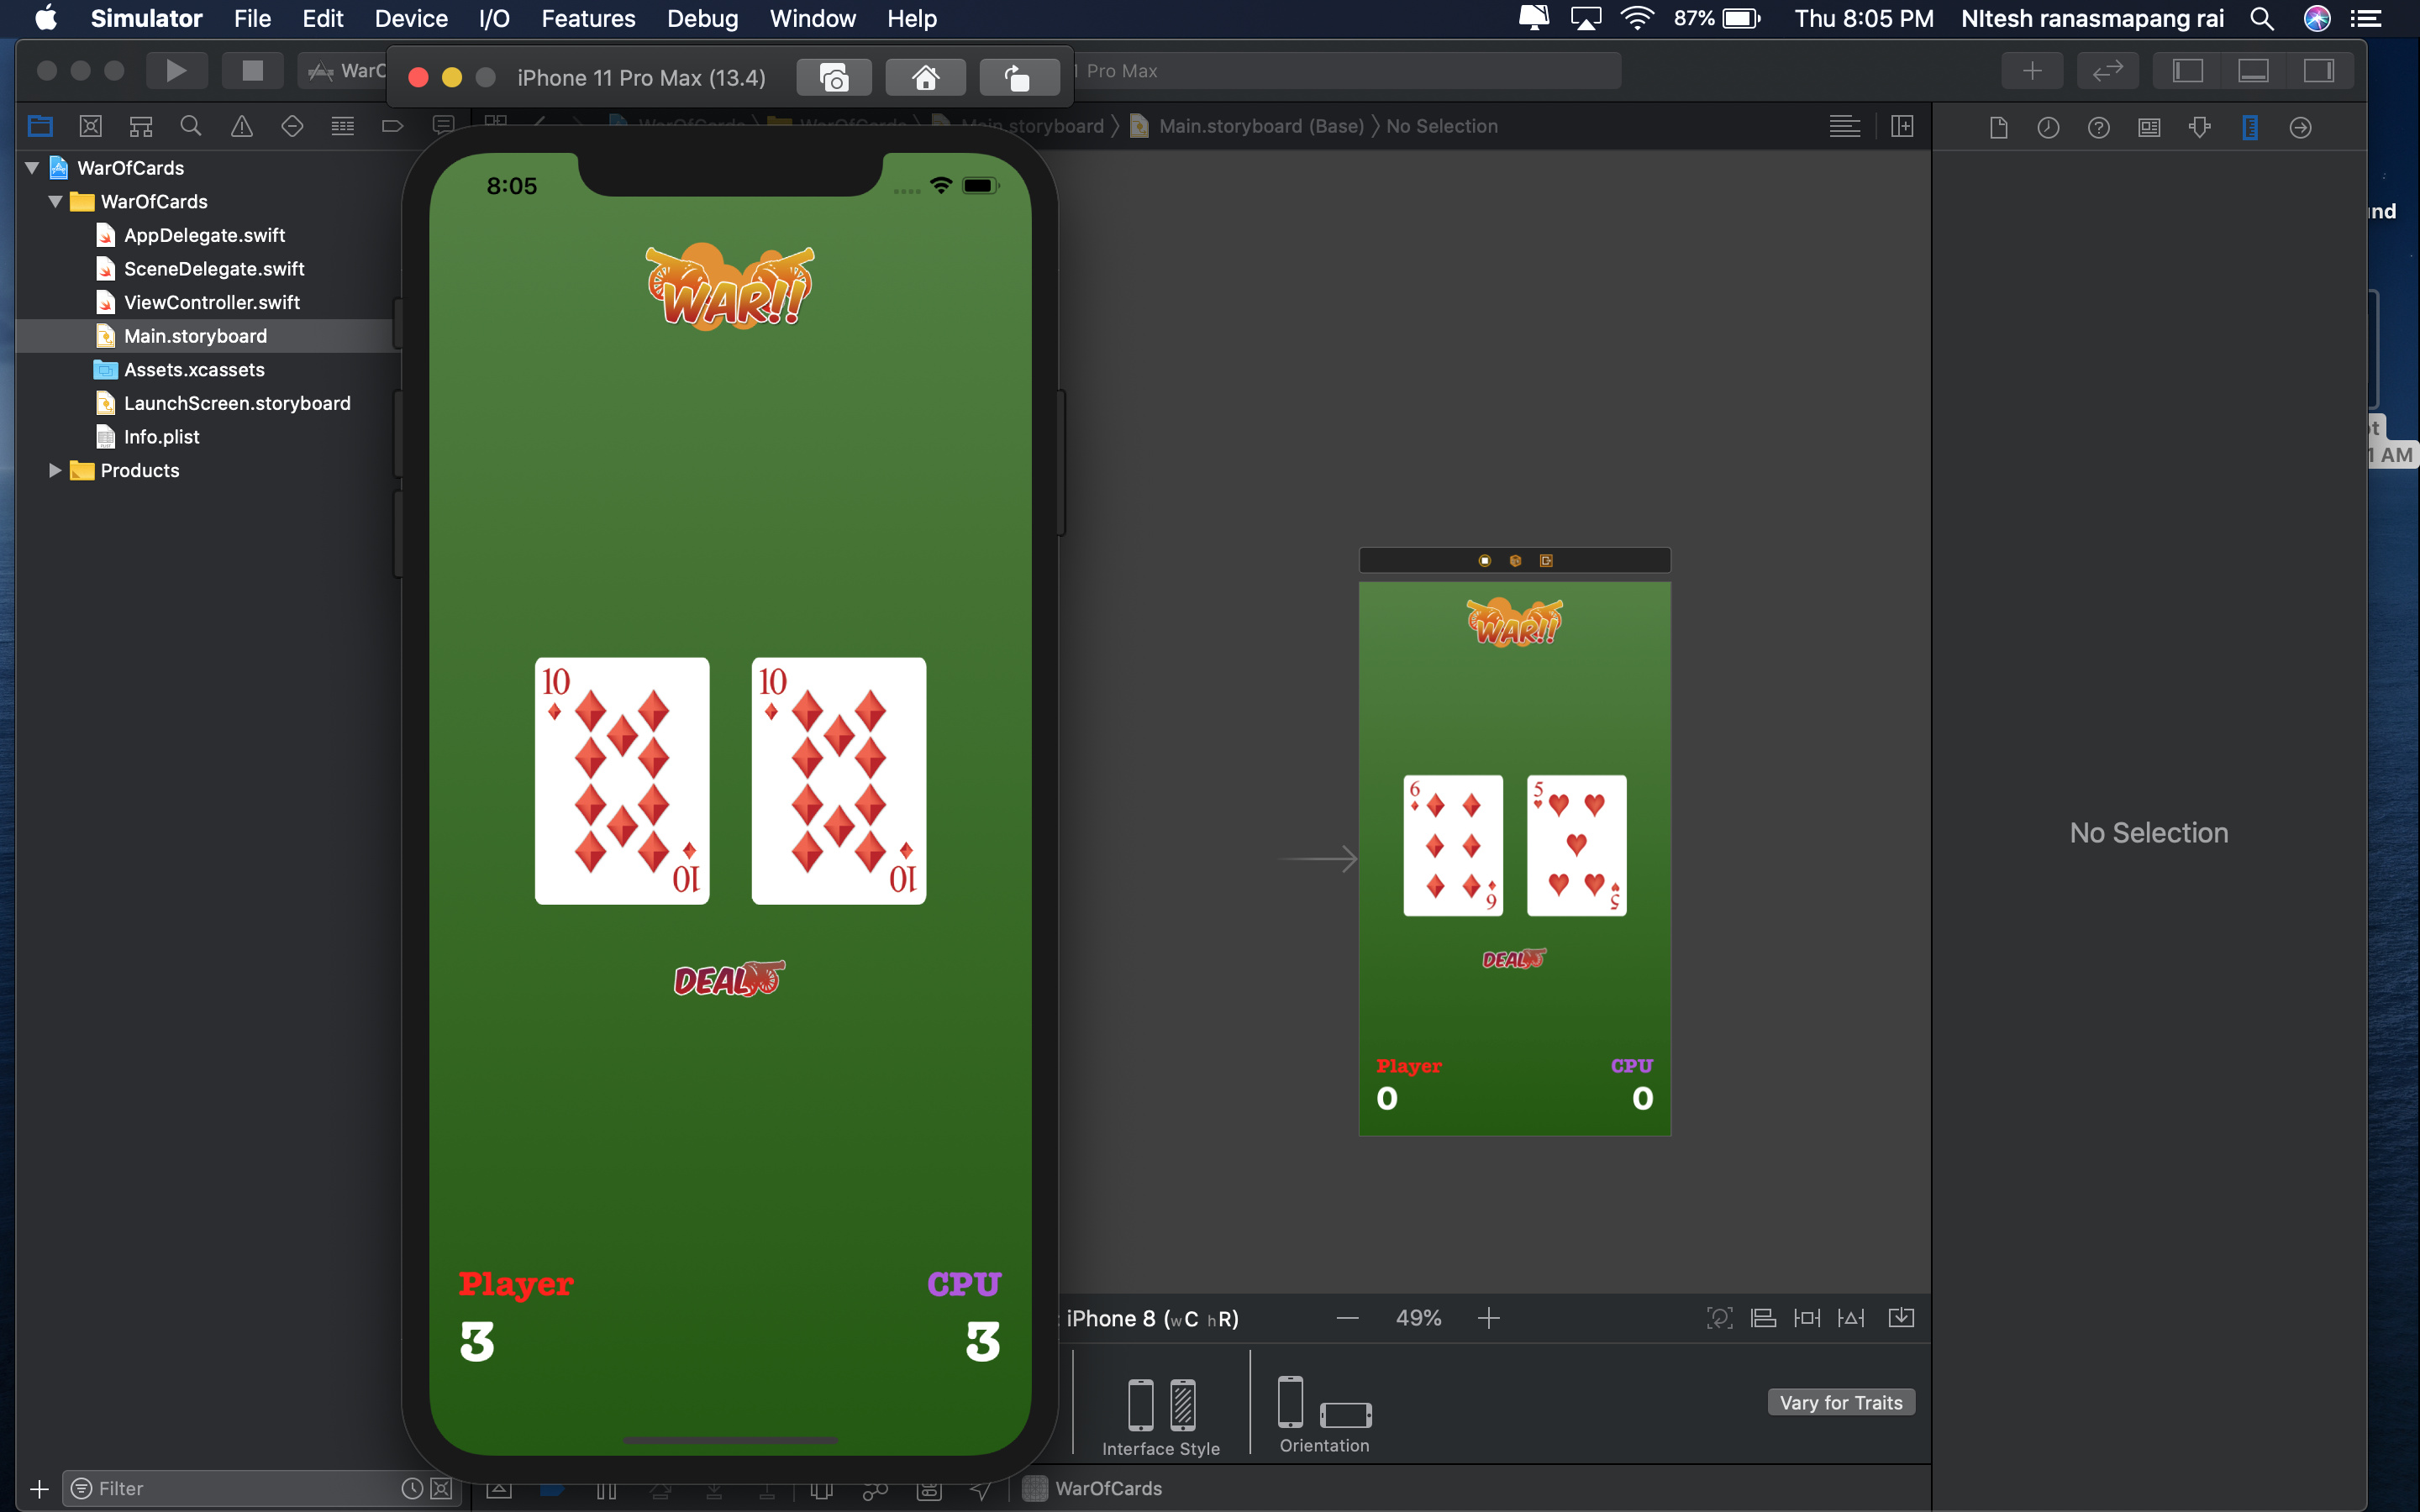
Task: Toggle the bottom debug area panel
Action: (2252, 71)
